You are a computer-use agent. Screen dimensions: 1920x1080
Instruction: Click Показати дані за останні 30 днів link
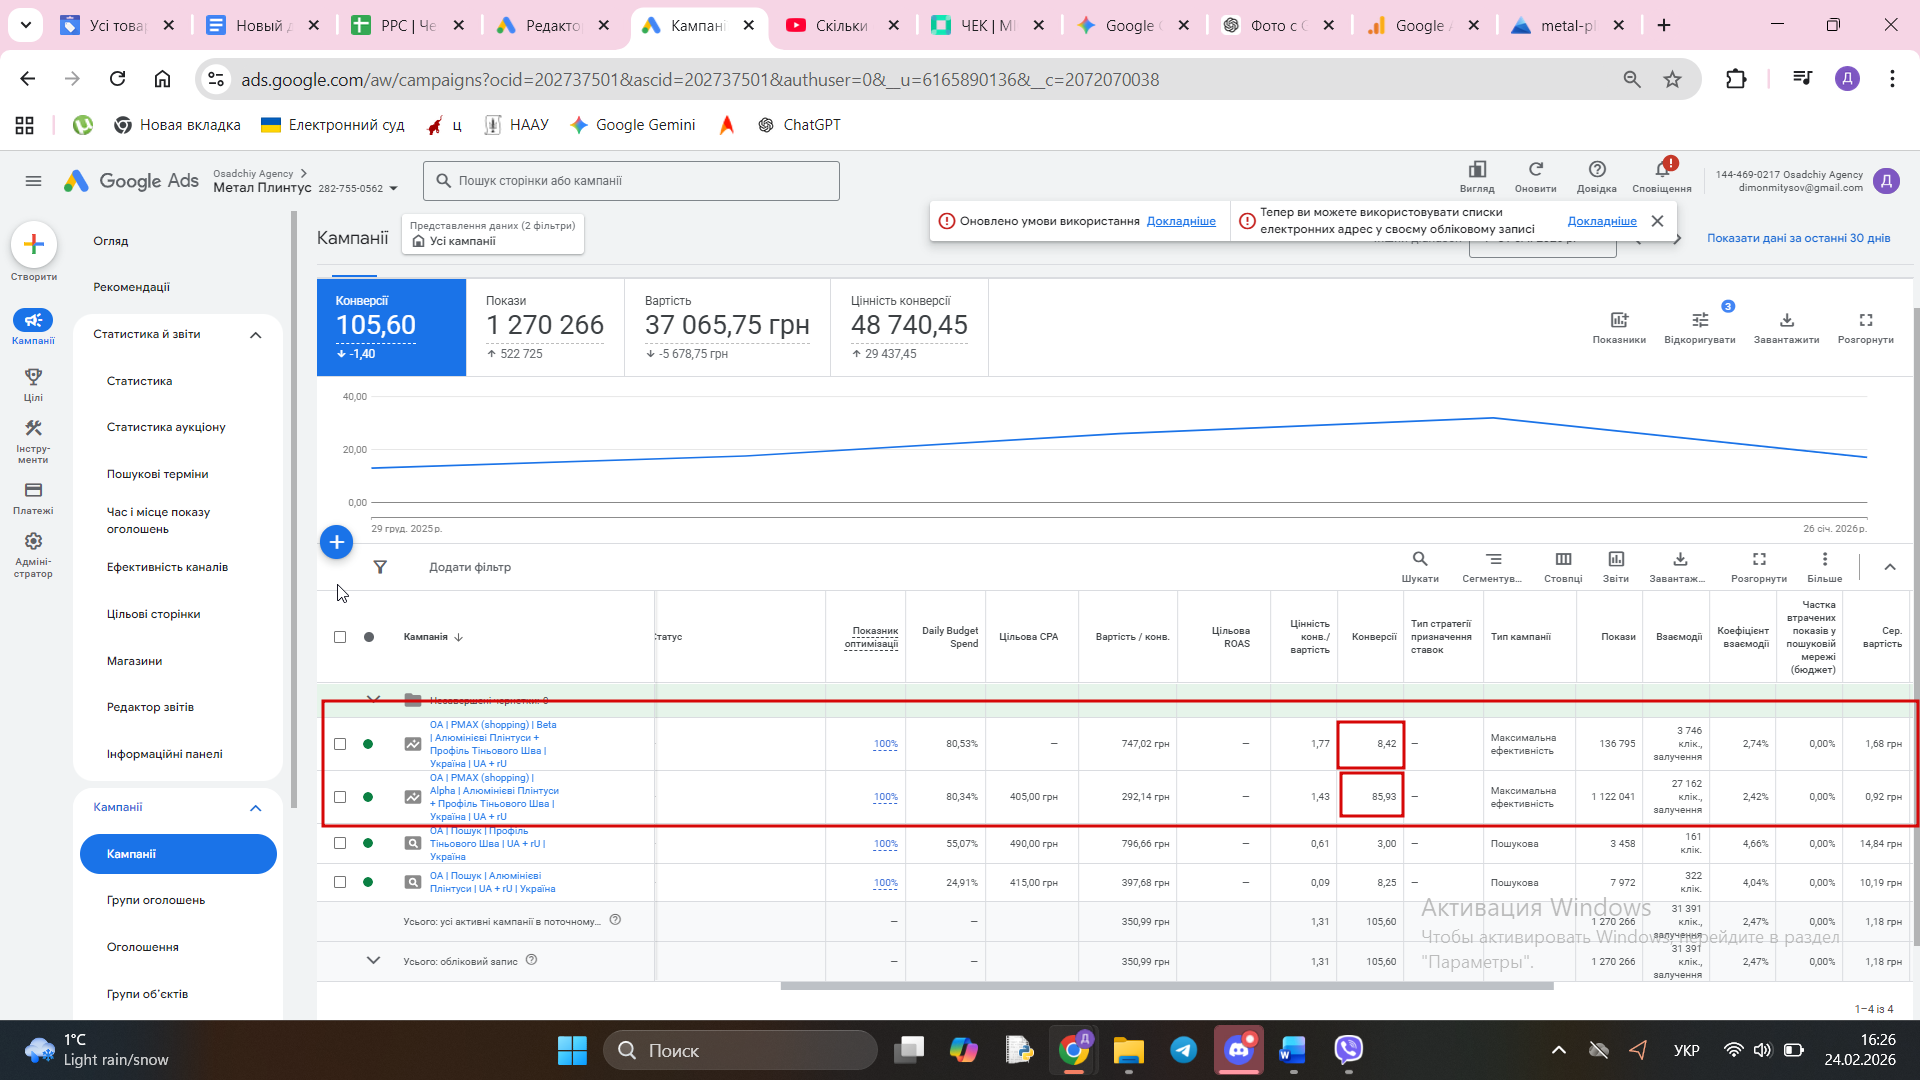pyautogui.click(x=1798, y=238)
